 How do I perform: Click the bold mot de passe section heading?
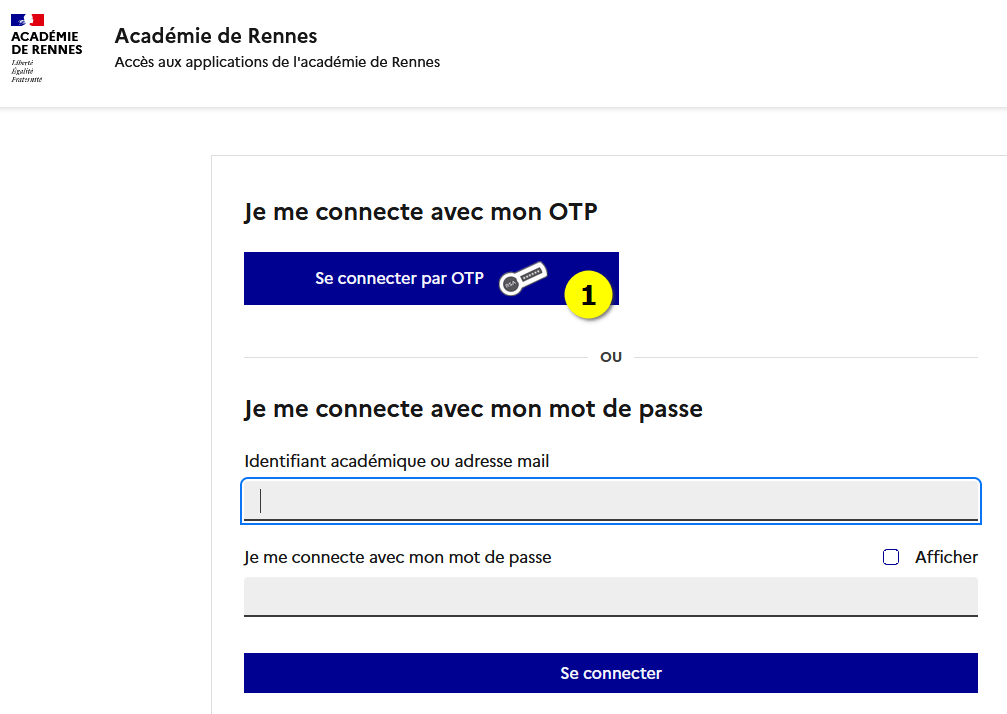pyautogui.click(x=473, y=409)
